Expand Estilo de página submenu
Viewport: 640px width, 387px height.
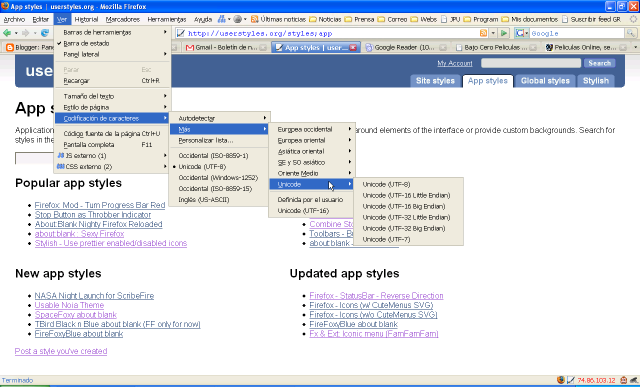tap(112, 107)
